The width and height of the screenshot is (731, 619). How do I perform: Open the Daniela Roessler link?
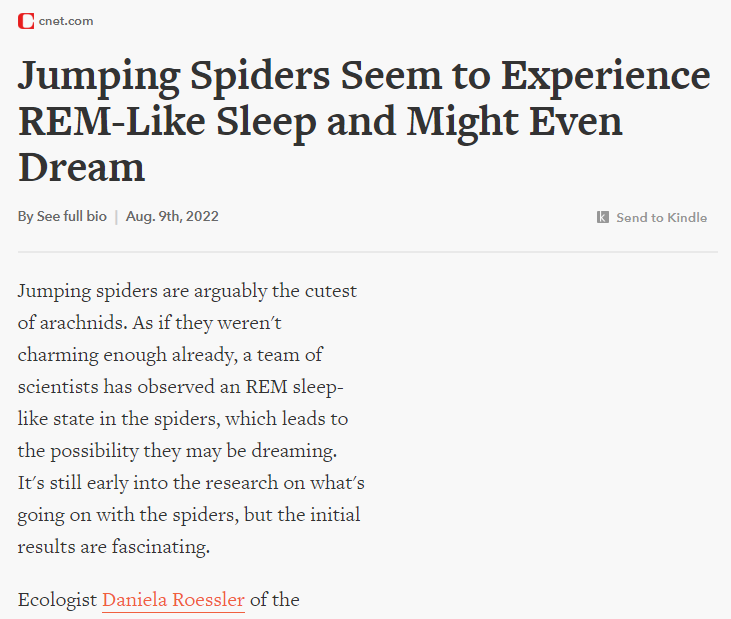(x=173, y=599)
